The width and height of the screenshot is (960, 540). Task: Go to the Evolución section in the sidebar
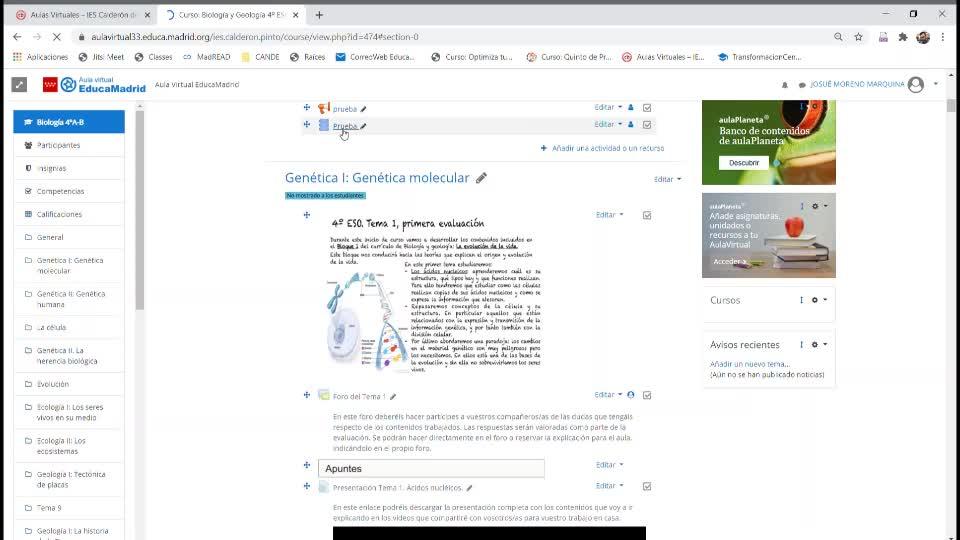[69, 384]
